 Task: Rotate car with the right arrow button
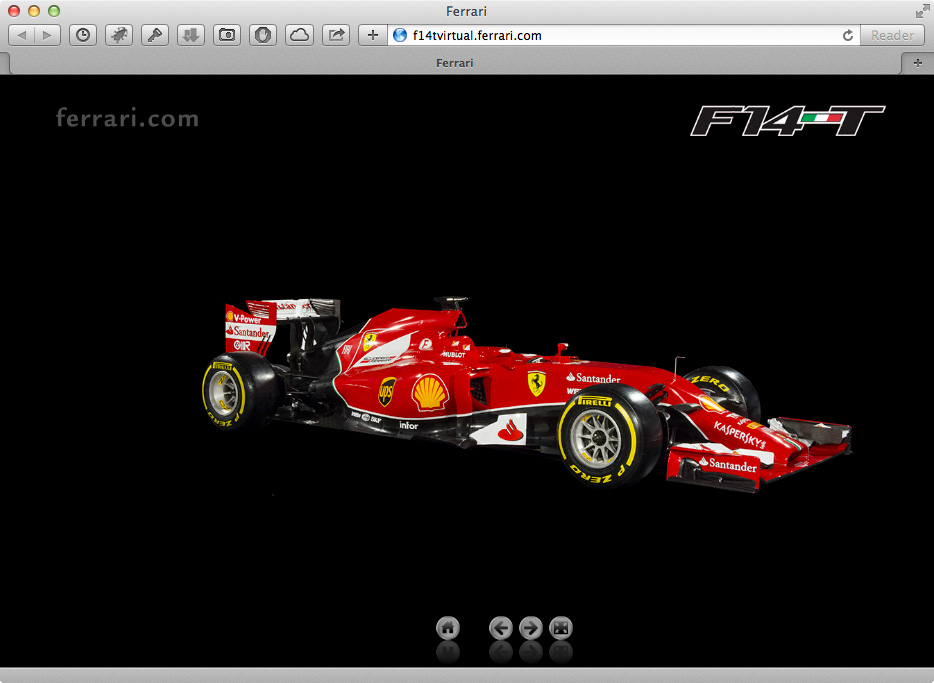point(530,628)
